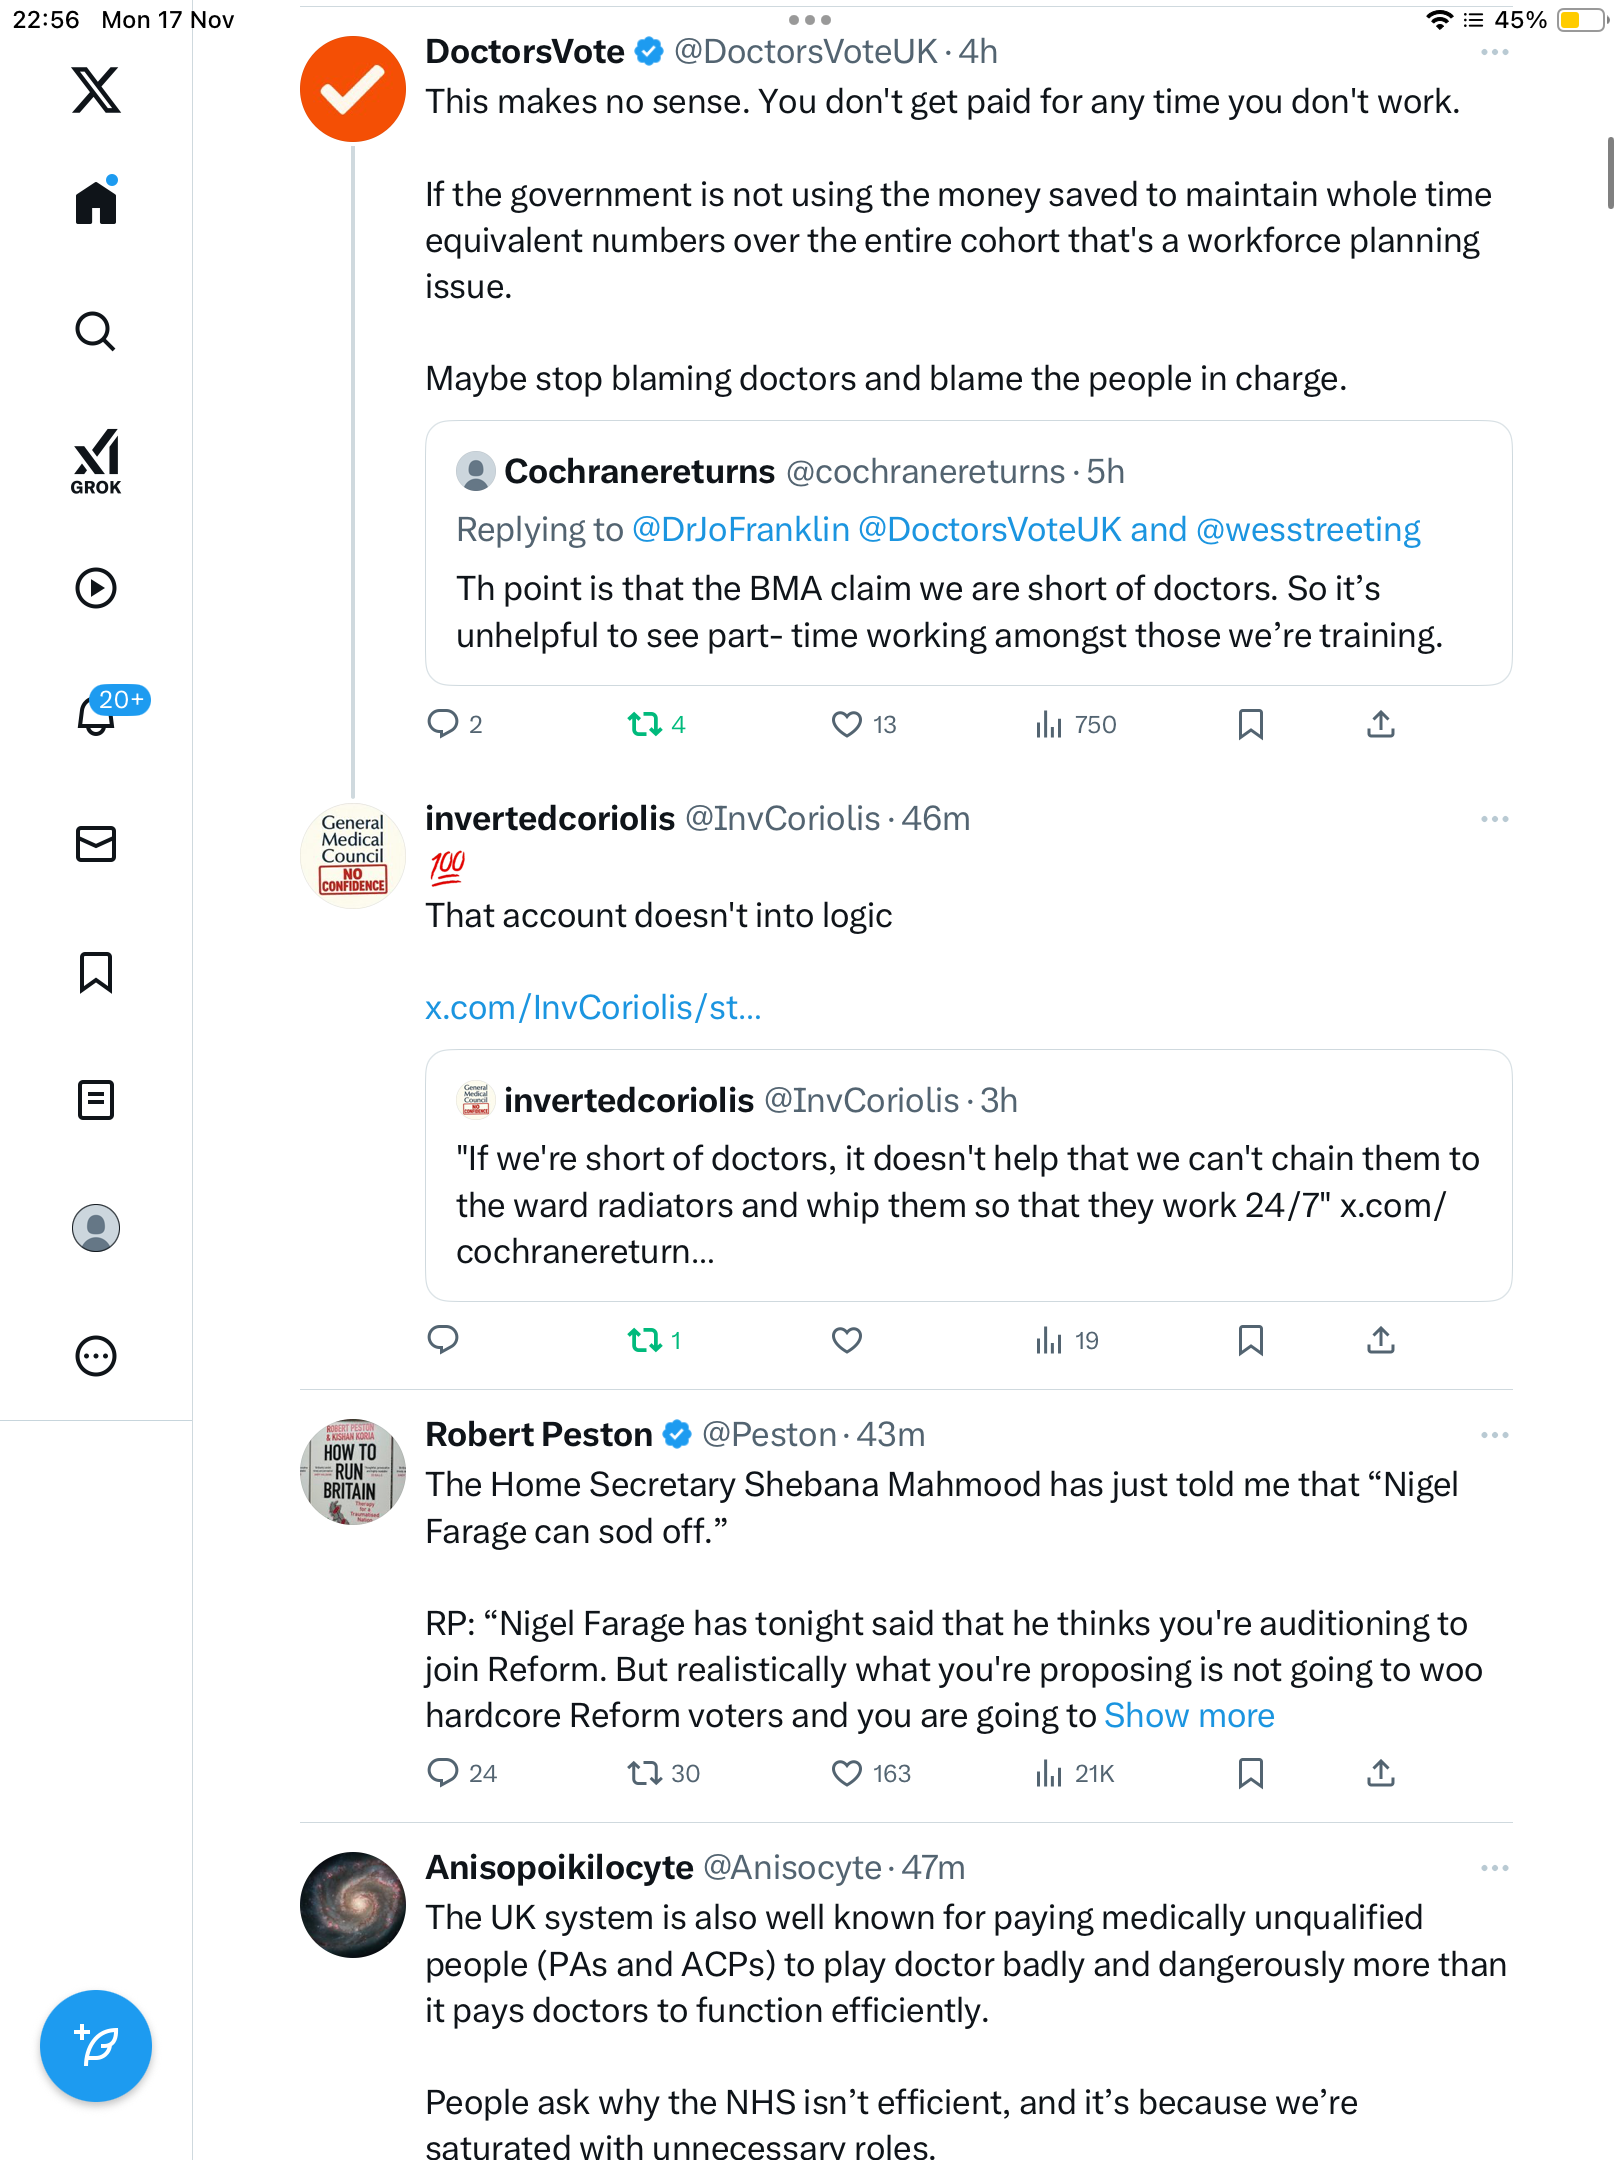
Task: Open more options for the Anisopoikilocyte post
Action: tap(1494, 1868)
